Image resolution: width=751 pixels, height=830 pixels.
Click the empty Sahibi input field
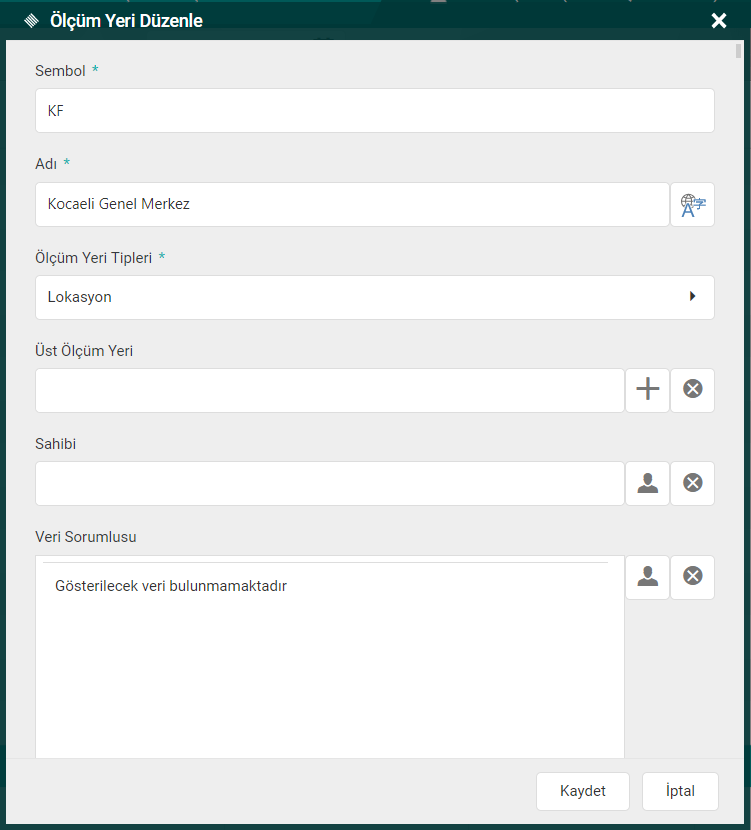tap(330, 483)
